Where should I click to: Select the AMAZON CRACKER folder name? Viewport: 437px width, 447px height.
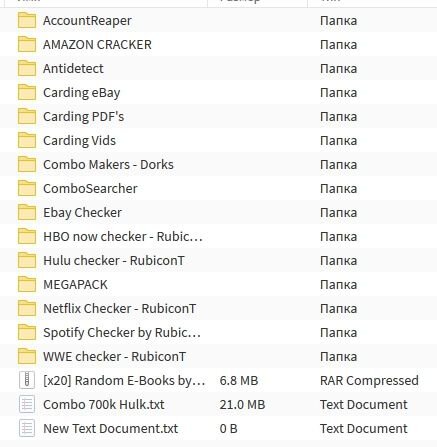click(97, 45)
